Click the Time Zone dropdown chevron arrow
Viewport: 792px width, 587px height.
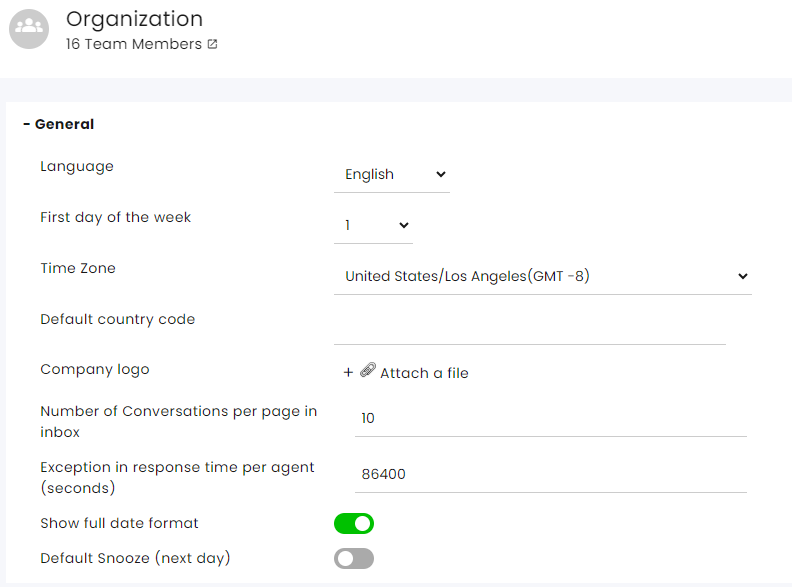742,276
